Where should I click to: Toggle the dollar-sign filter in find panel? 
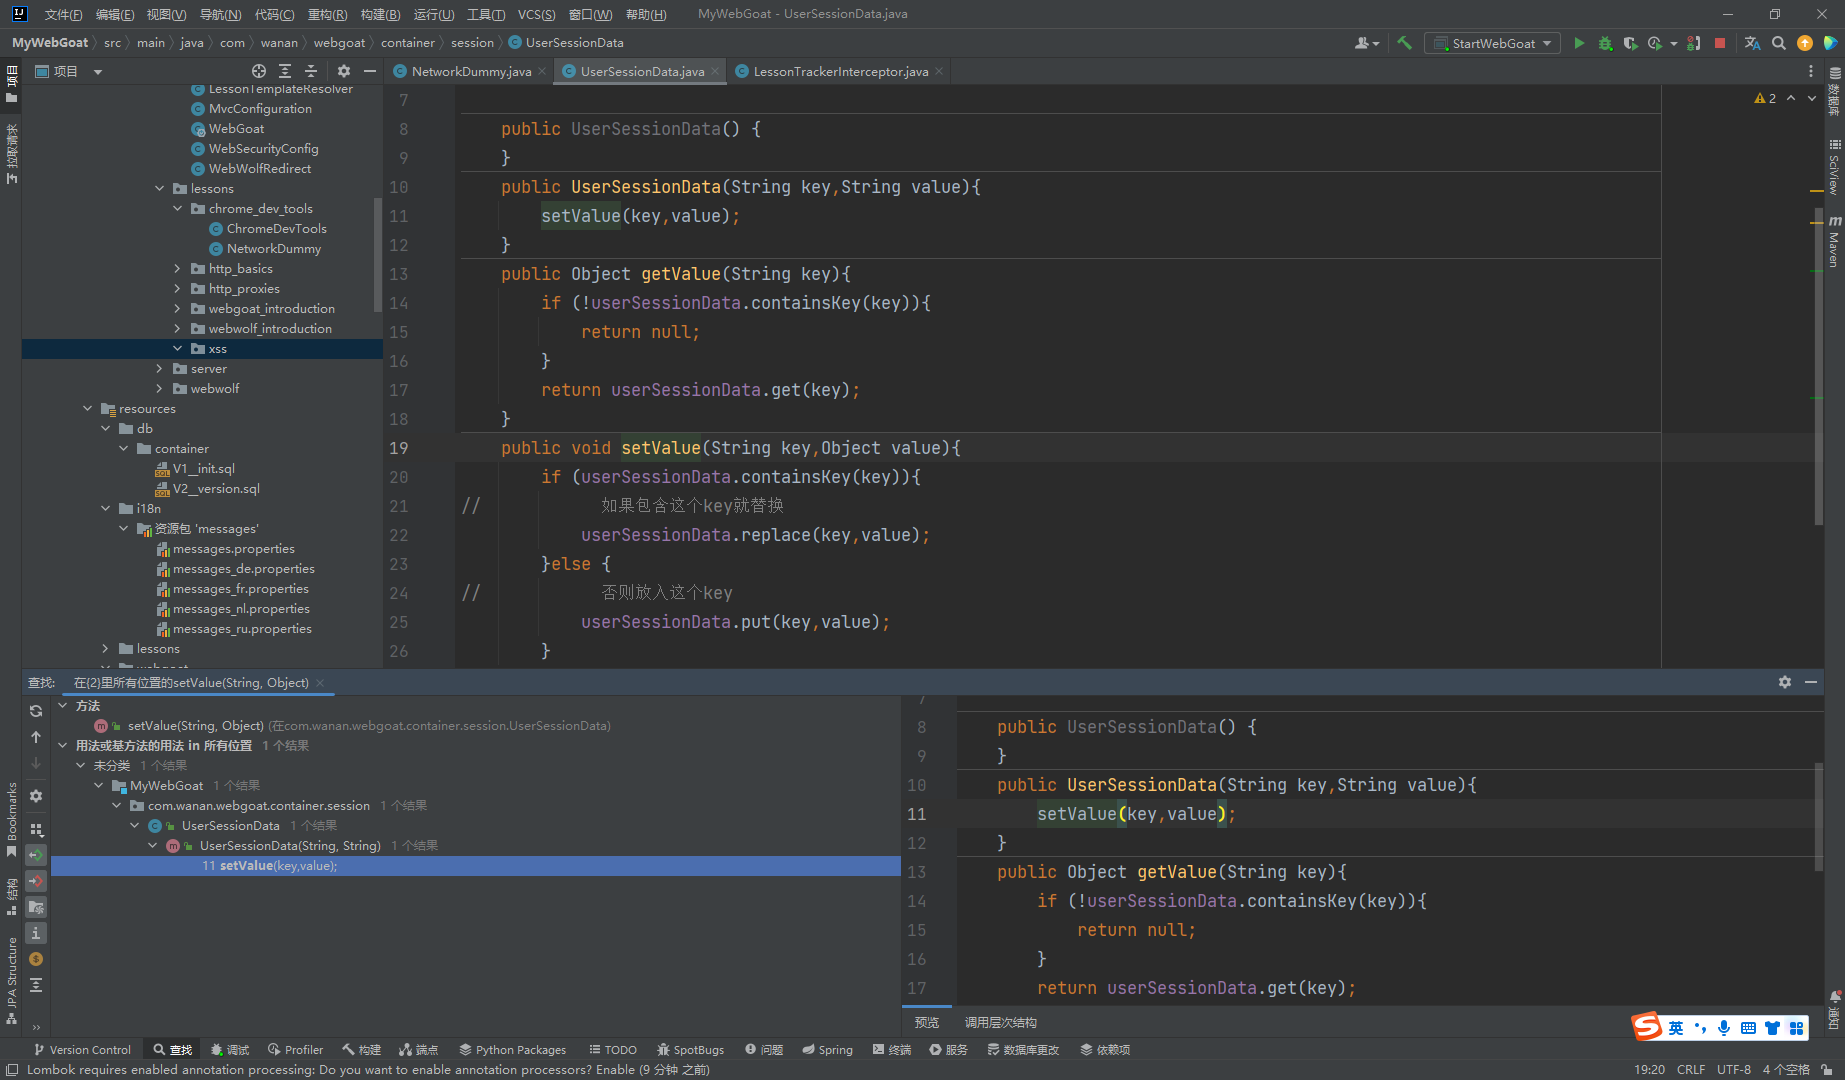point(36,959)
